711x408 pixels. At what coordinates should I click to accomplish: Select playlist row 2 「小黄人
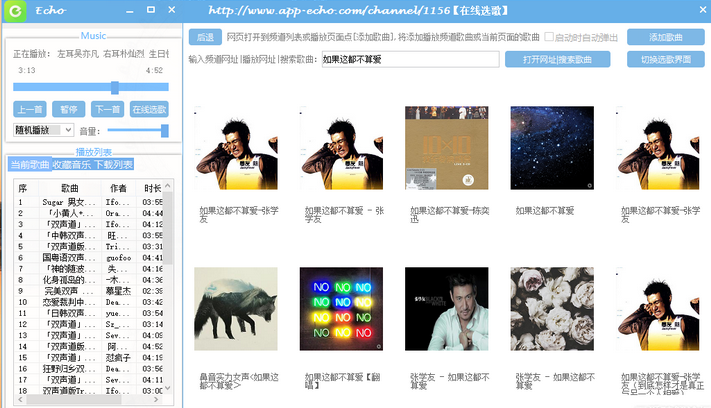[88, 213]
